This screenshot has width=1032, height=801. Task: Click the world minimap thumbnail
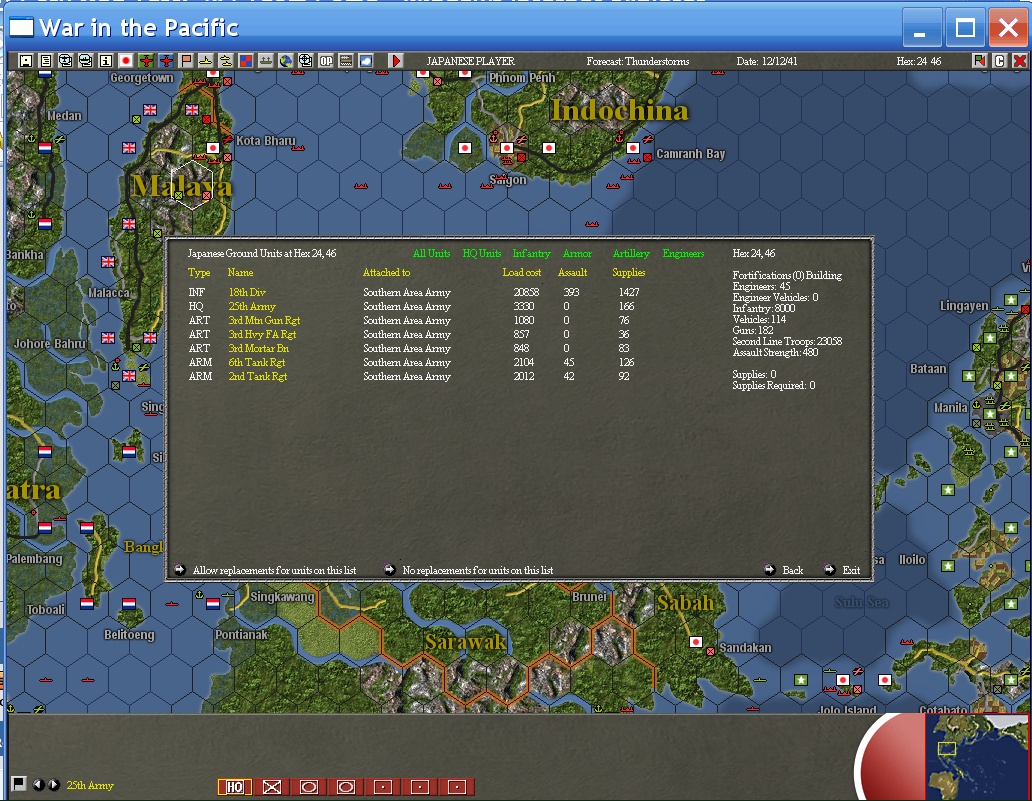977,756
